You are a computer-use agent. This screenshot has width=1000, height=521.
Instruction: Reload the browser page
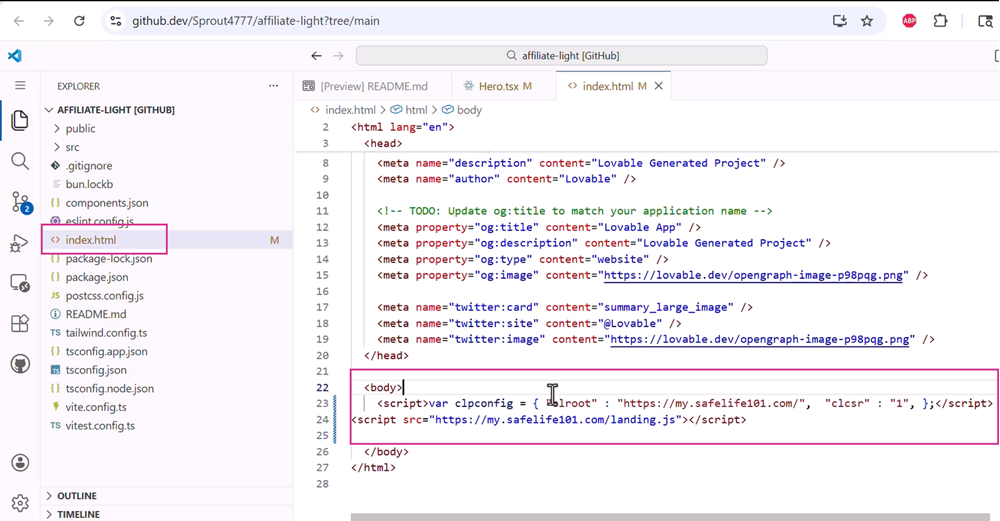point(79,20)
